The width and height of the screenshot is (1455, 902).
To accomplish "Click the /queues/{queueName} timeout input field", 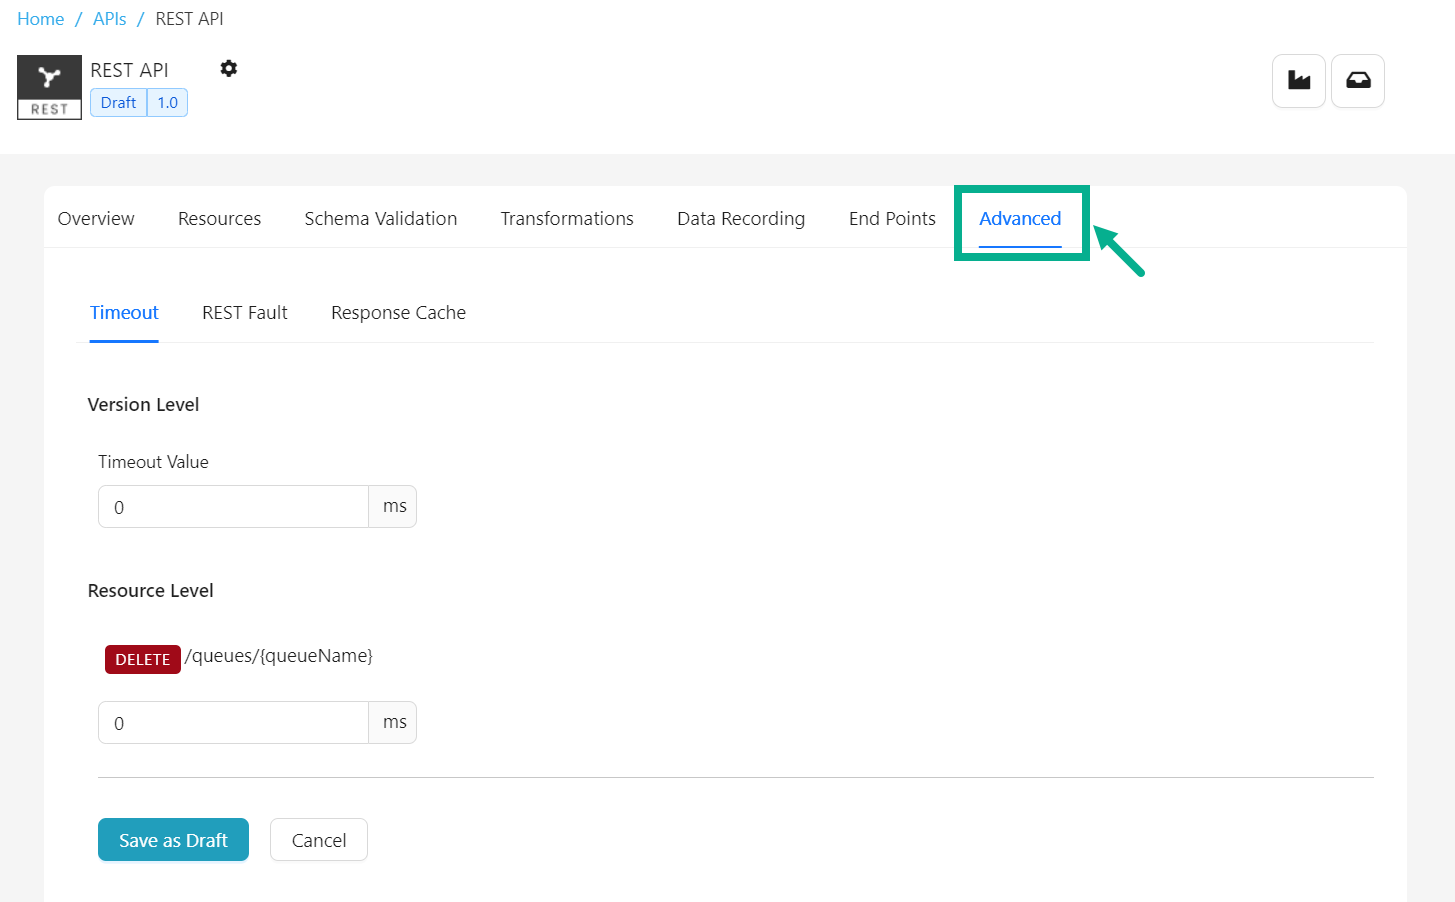I will 233,723.
